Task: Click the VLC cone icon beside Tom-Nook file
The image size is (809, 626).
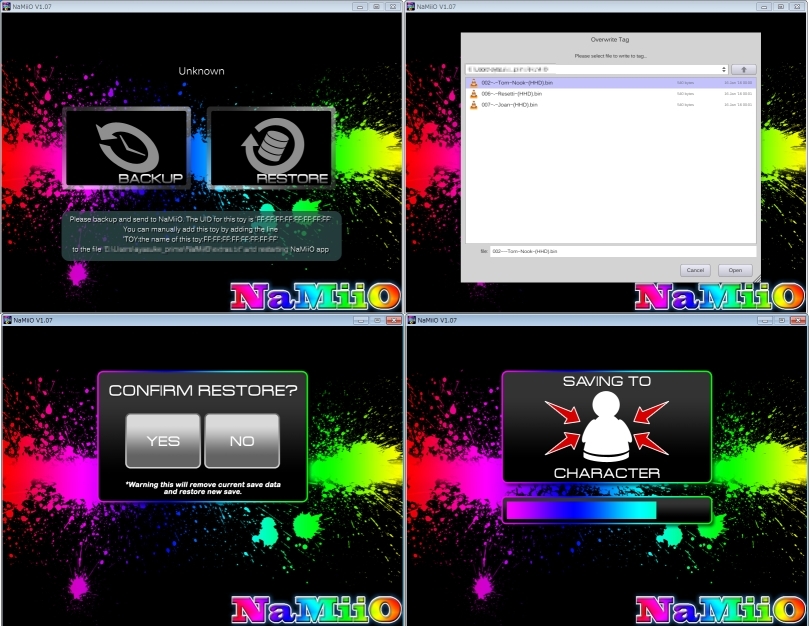Action: [473, 83]
